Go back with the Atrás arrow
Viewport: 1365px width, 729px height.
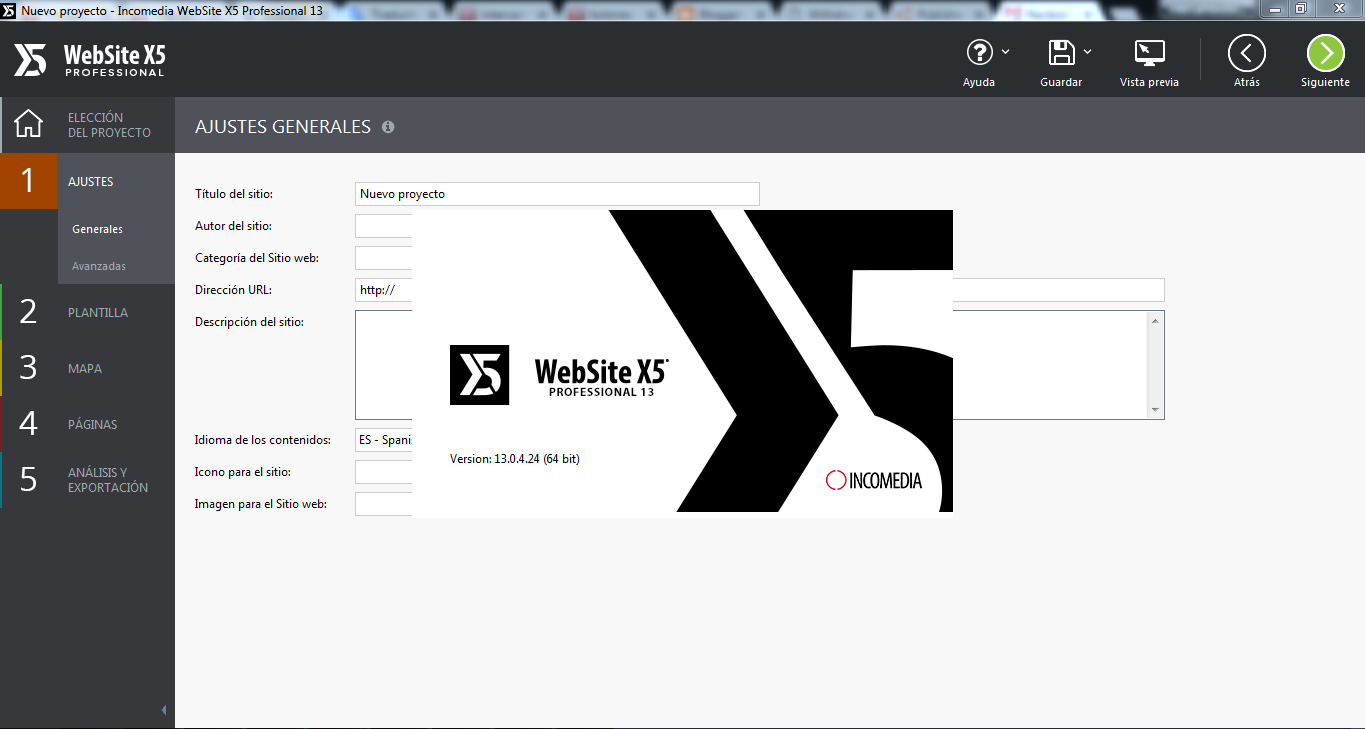1247,53
